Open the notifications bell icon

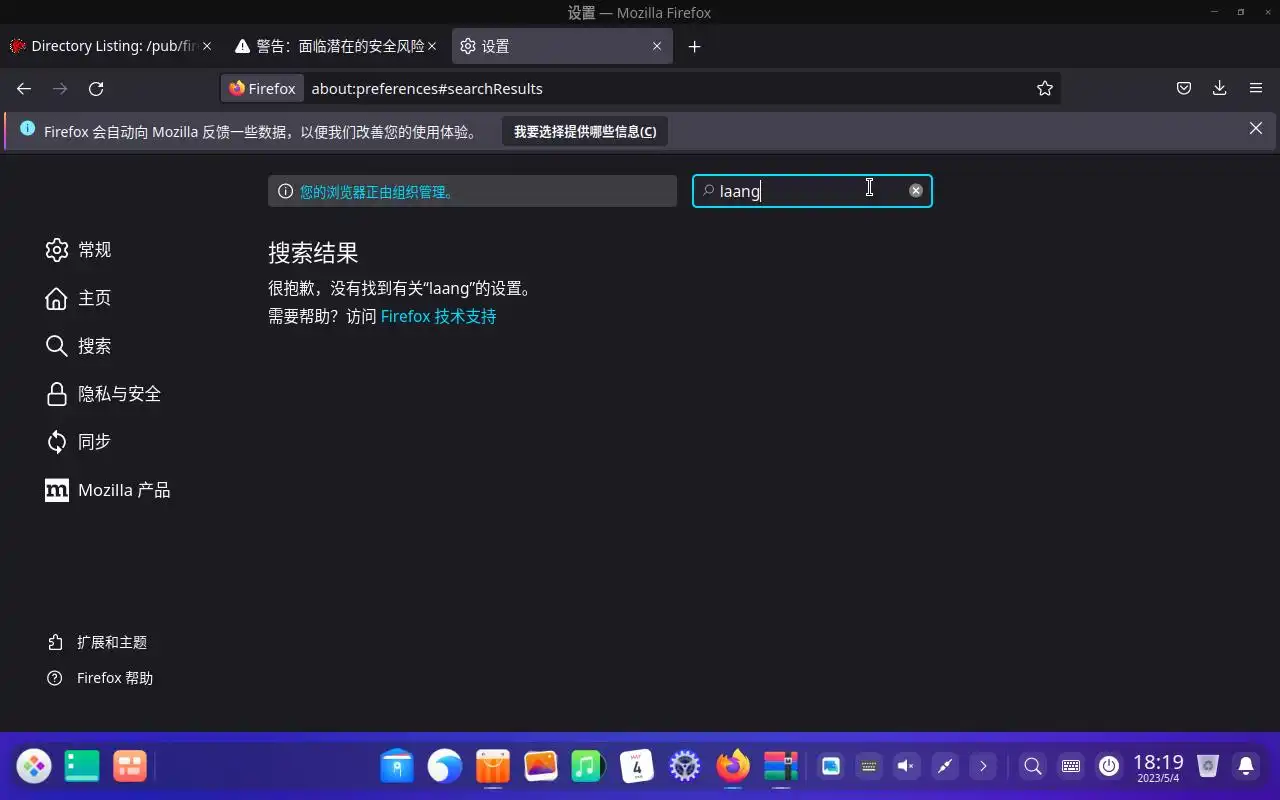[x=1246, y=766]
